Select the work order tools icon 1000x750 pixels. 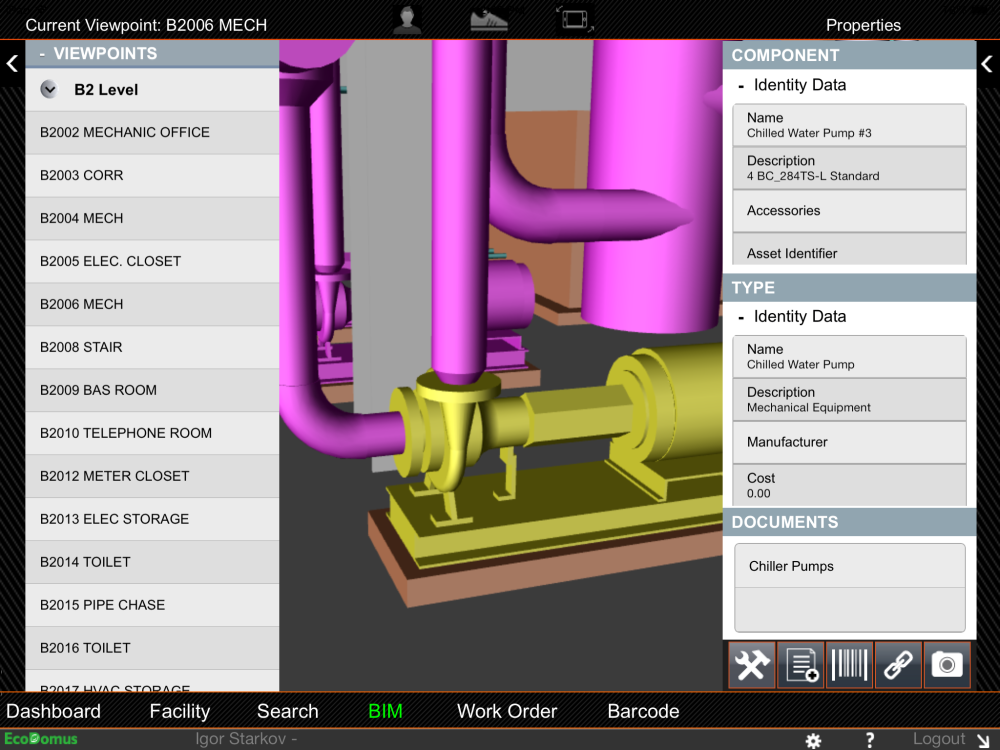751,664
